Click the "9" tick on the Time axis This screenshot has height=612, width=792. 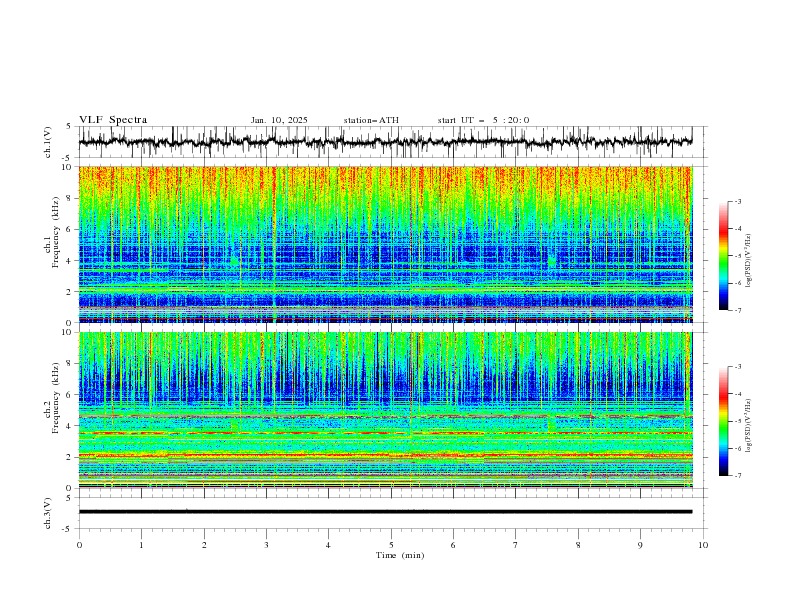[x=640, y=545]
